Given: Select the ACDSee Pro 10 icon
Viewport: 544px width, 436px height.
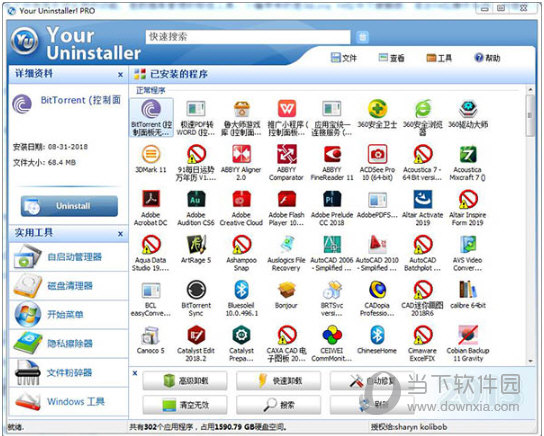Looking at the screenshot, I should coord(377,154).
